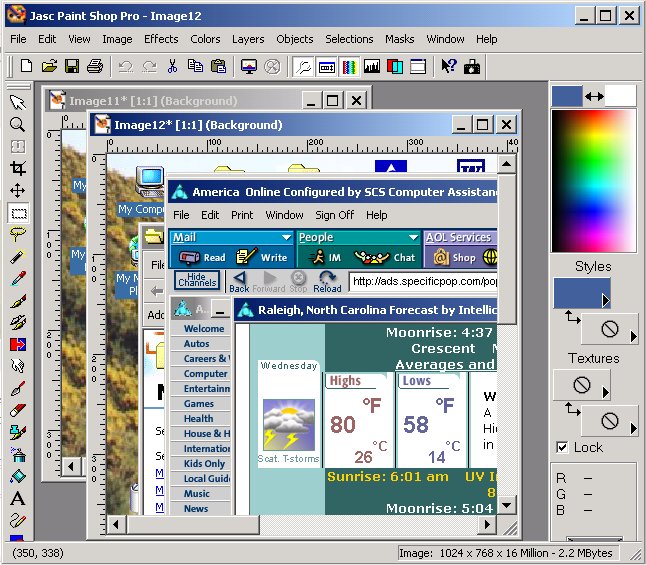The image size is (646, 565).
Task: Cut selection with scissors icon
Action: pos(172,67)
